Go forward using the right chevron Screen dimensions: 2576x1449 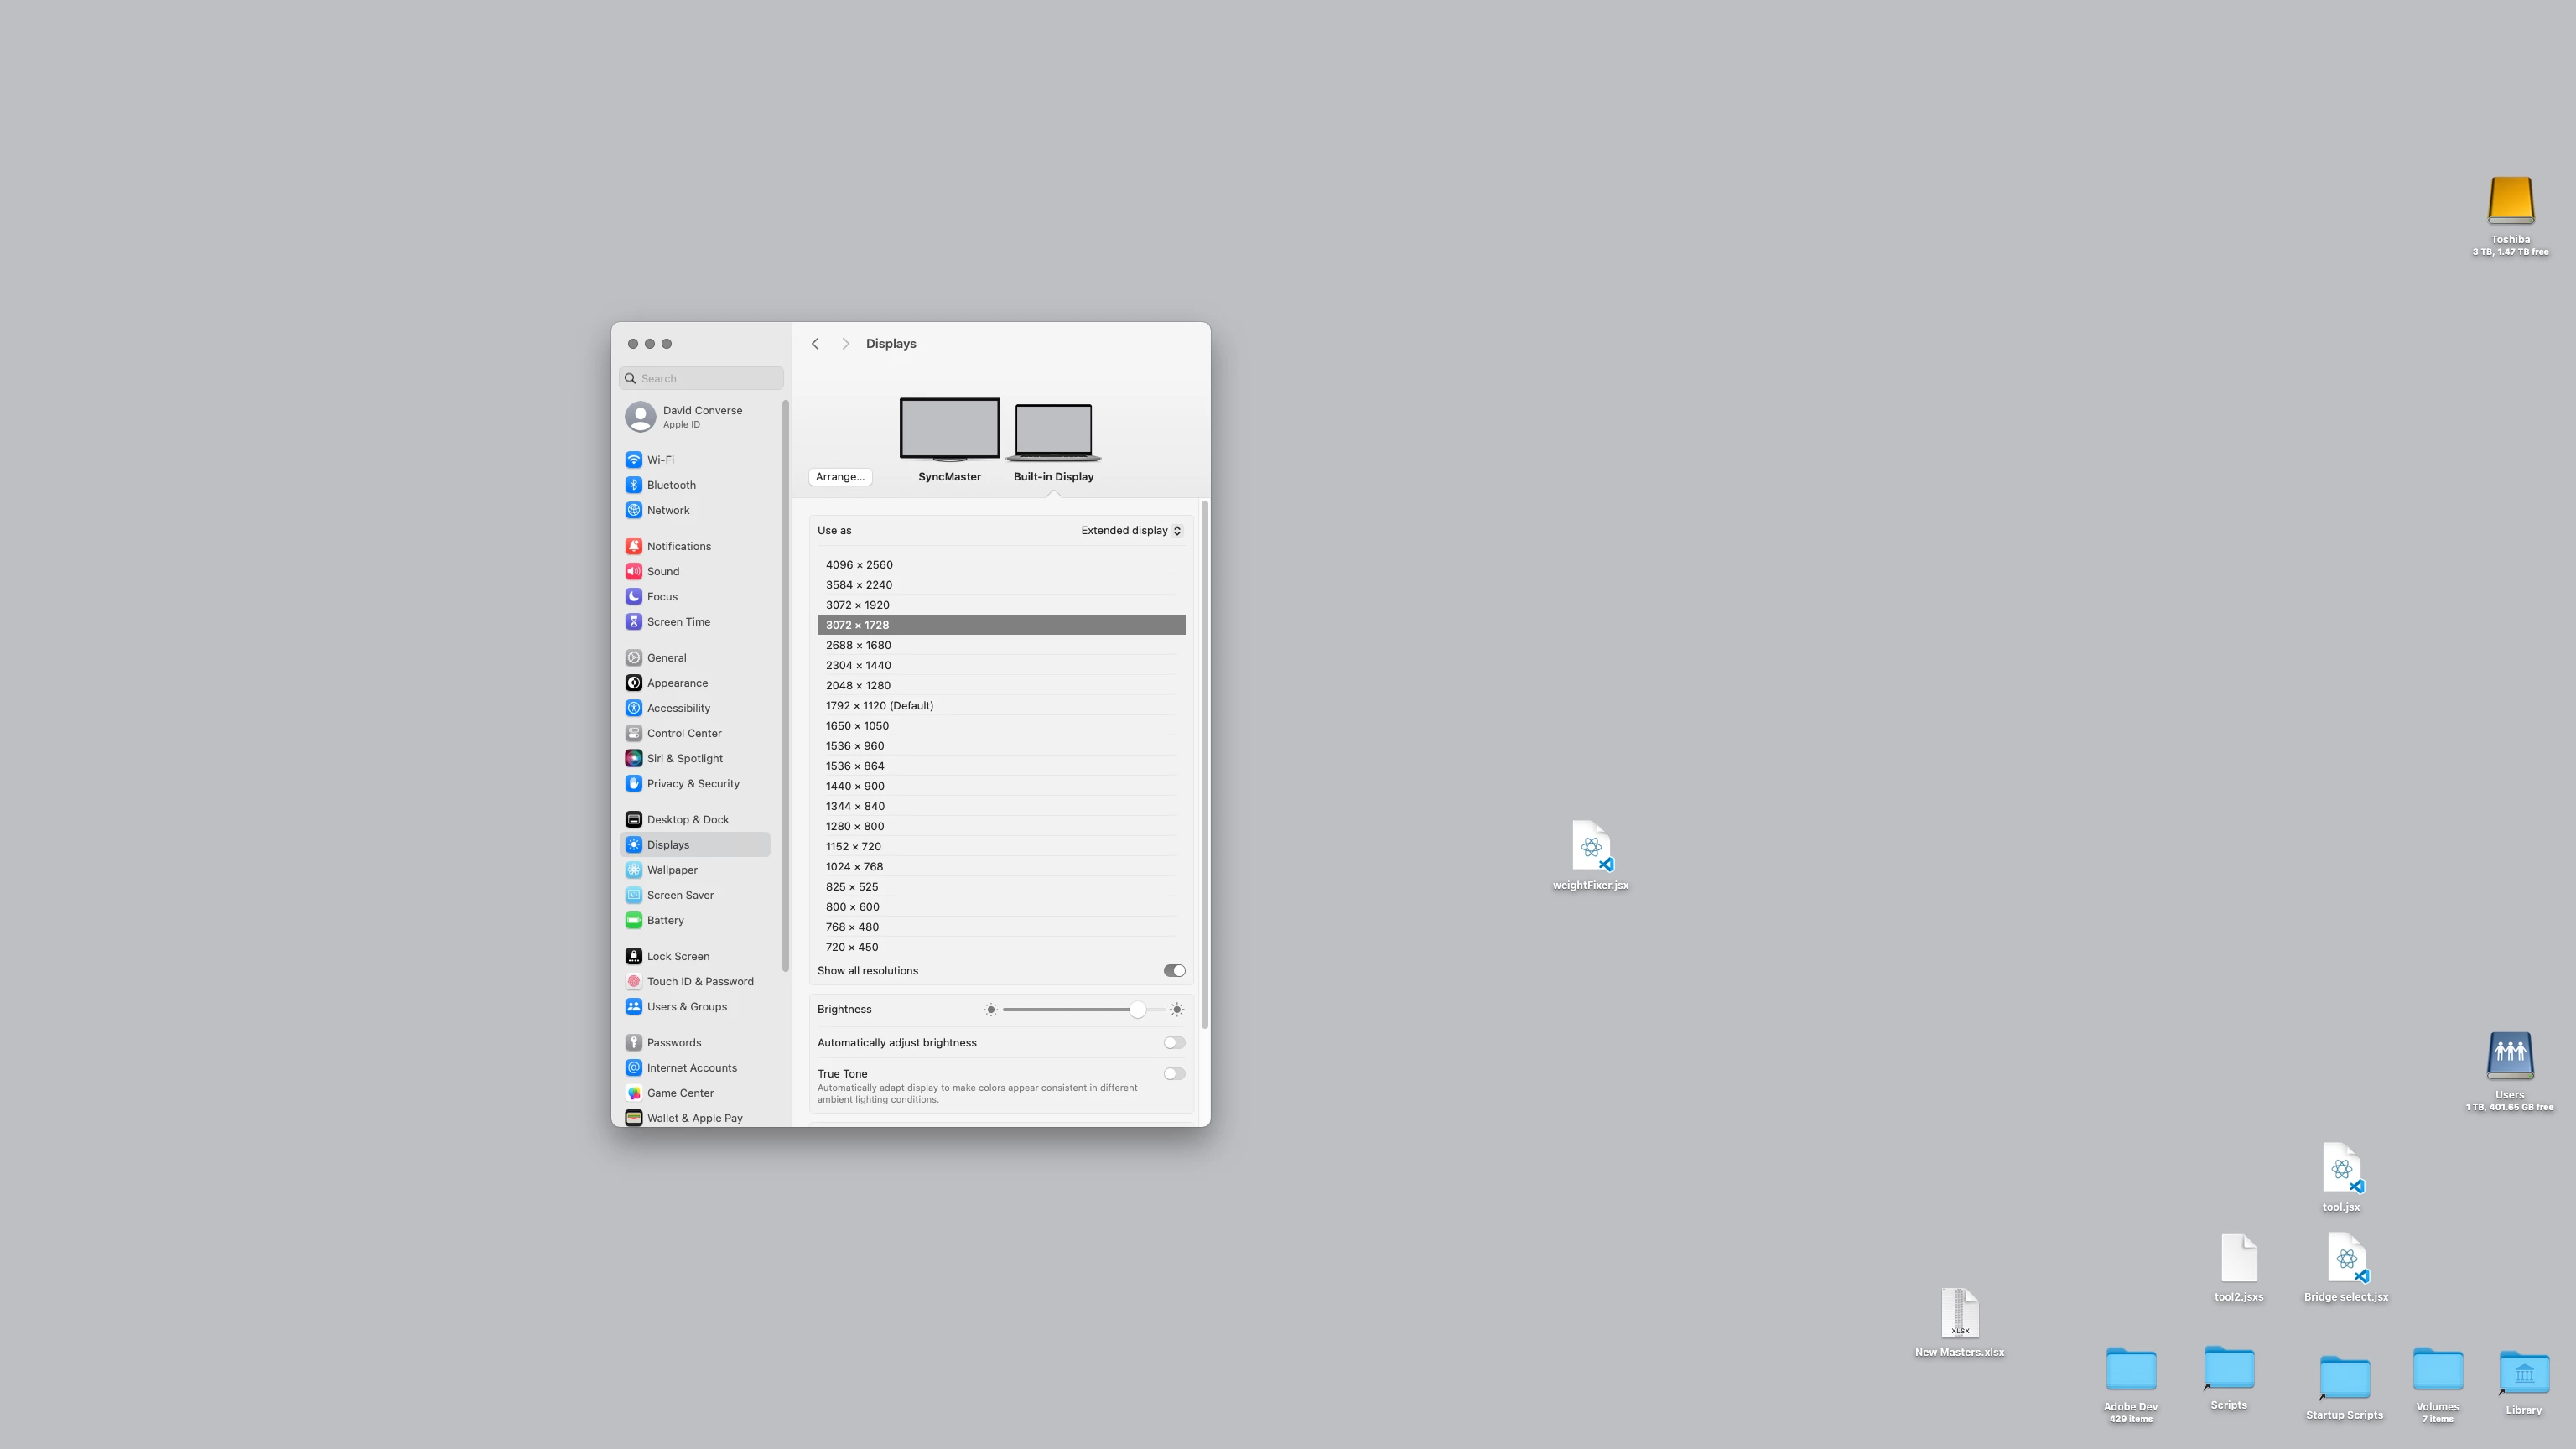click(x=845, y=343)
